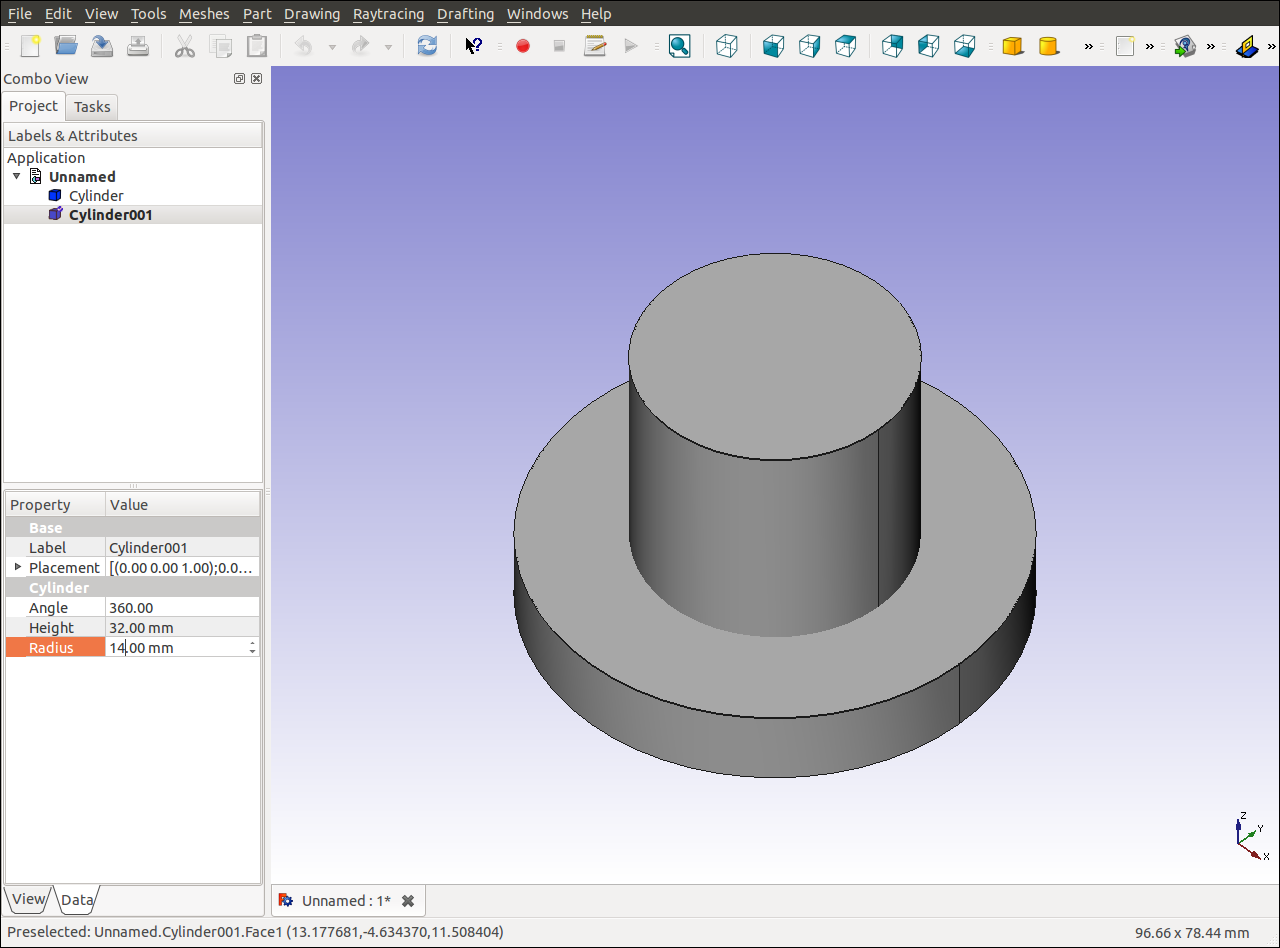
Task: Click the top face of upper cylinder
Action: pos(775,355)
